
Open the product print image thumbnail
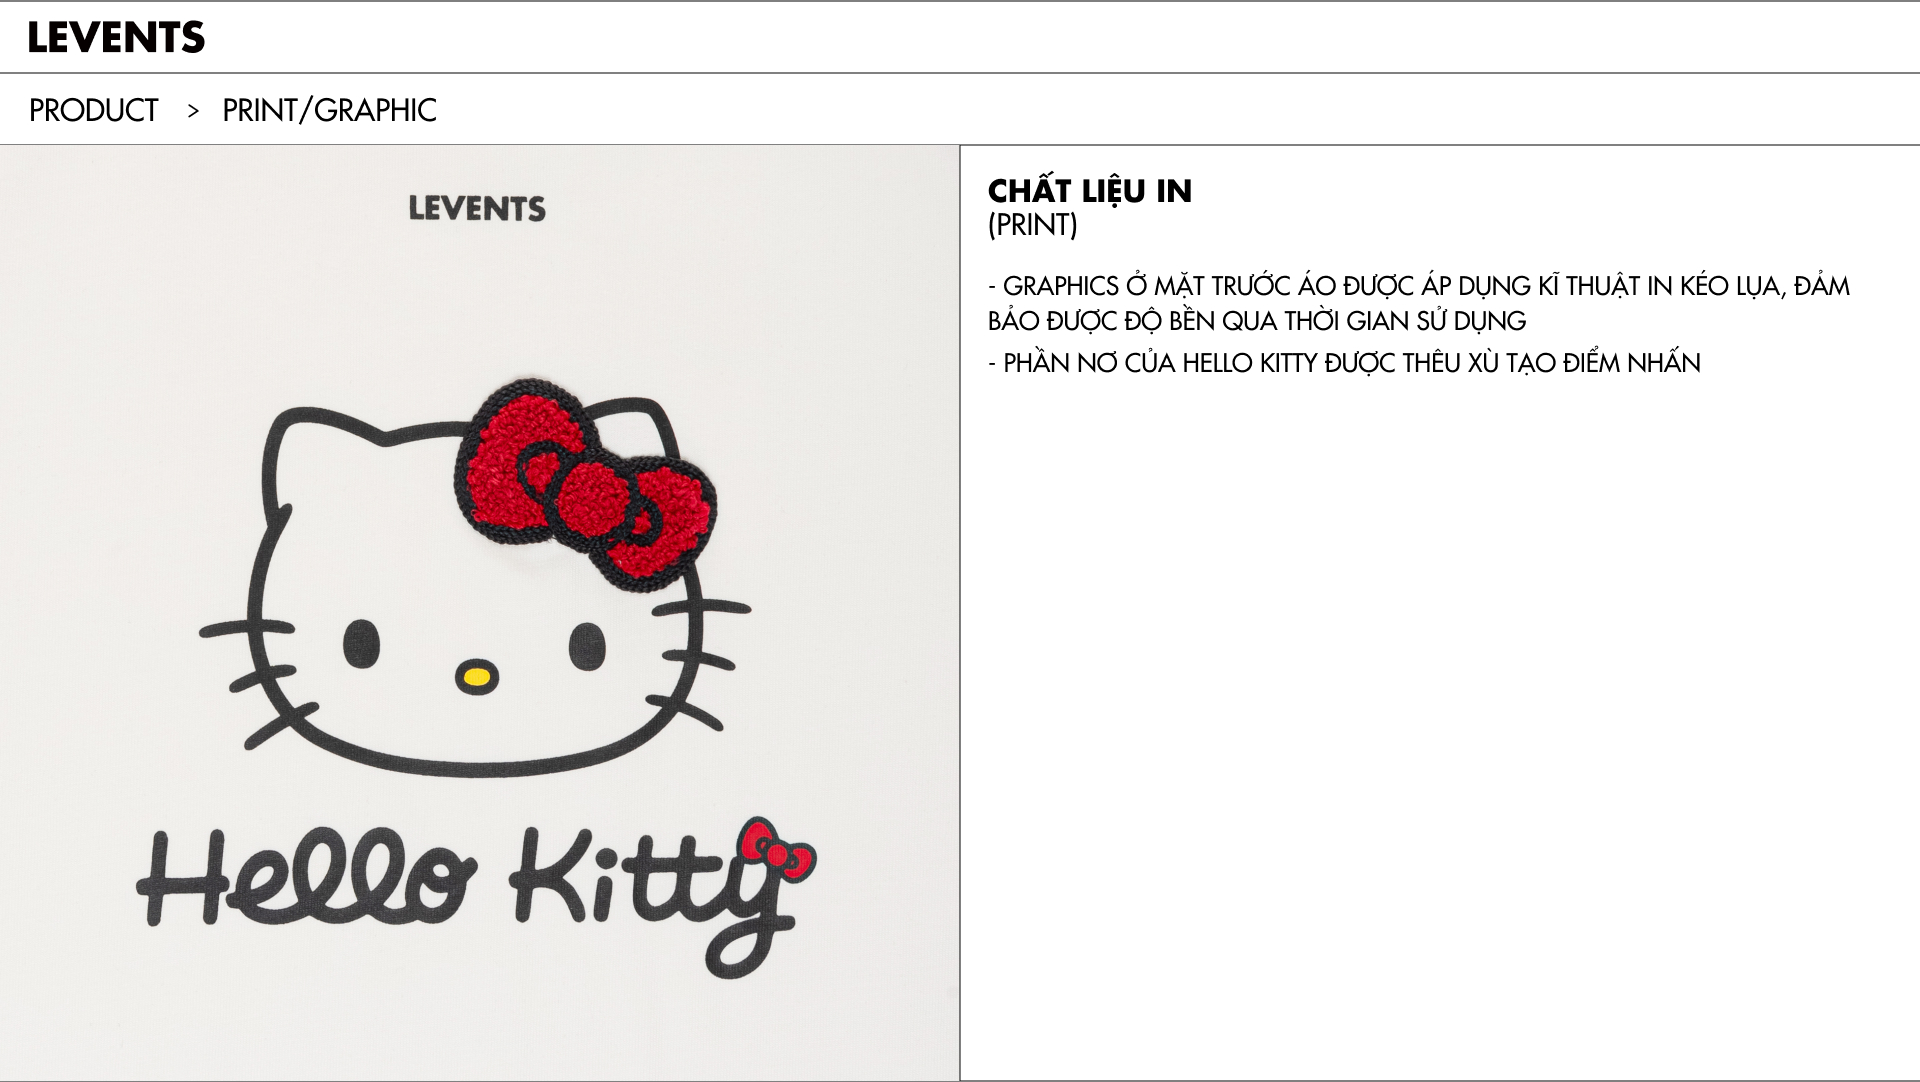click(x=479, y=613)
